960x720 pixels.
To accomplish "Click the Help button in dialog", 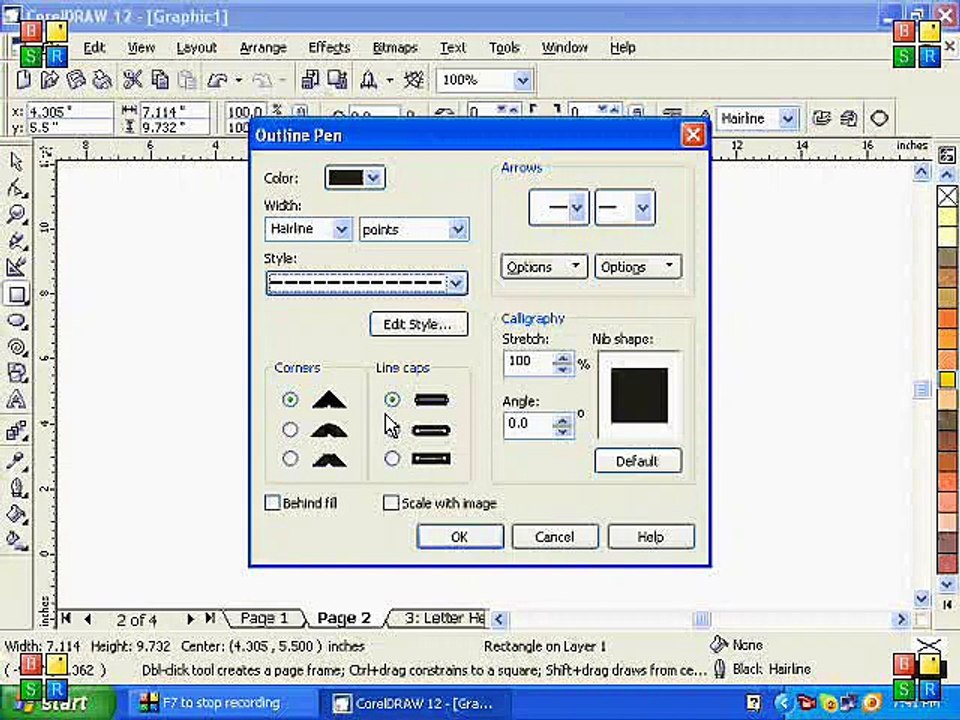I will coord(651,537).
